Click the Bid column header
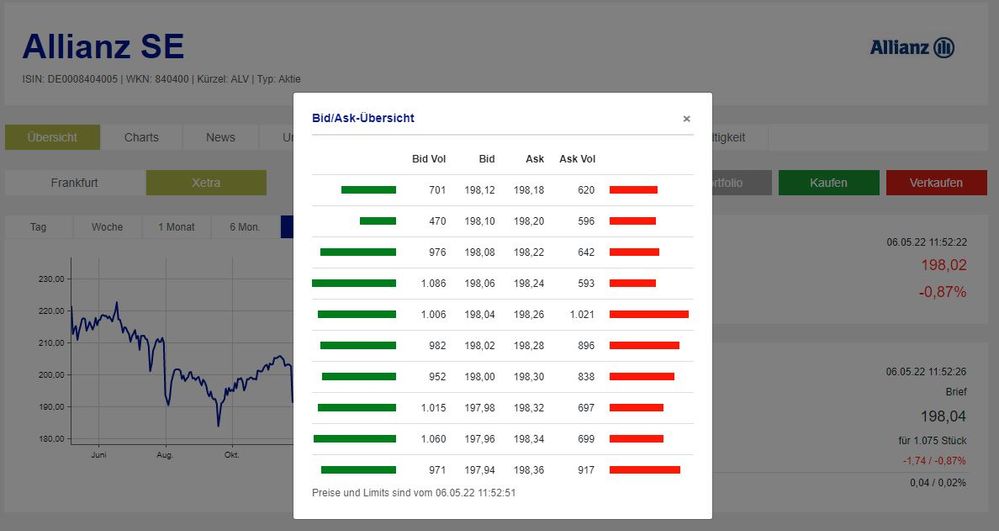 tap(487, 159)
